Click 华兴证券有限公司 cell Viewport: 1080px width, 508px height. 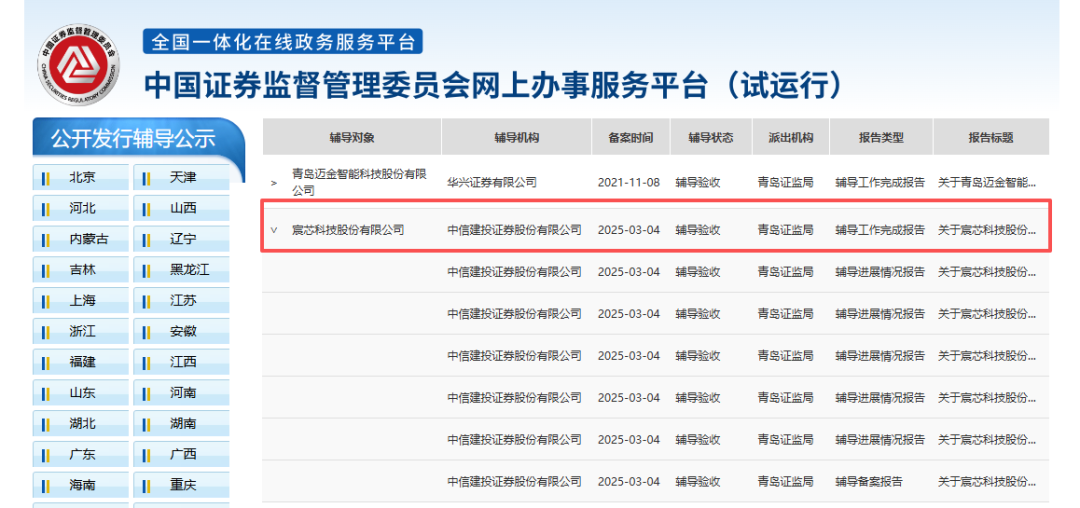[x=492, y=183]
